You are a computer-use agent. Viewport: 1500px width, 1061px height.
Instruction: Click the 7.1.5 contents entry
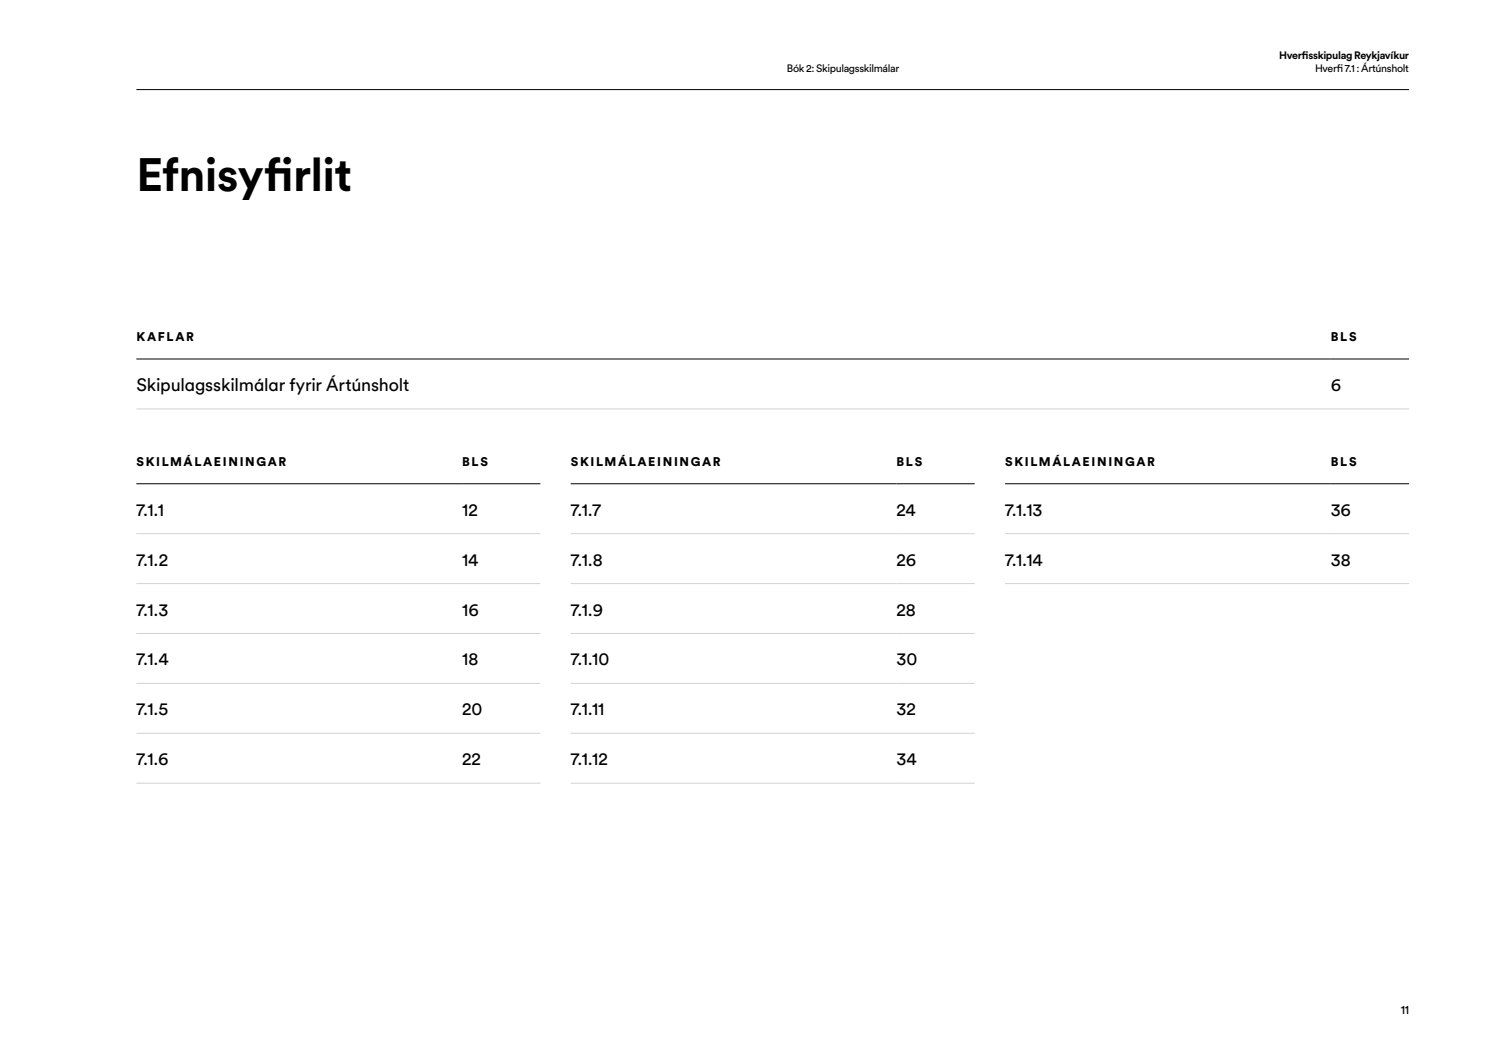point(152,709)
